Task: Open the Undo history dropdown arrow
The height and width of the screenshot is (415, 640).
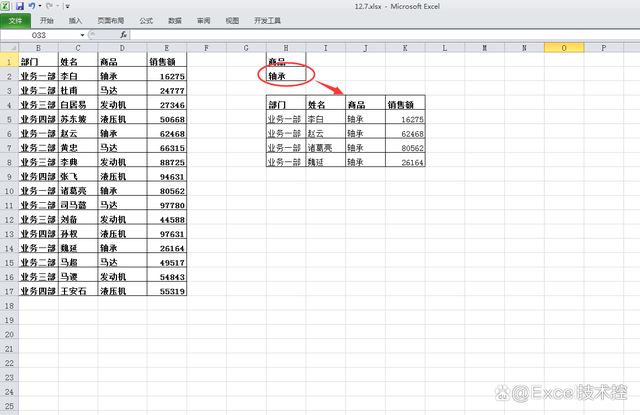Action: pos(41,6)
